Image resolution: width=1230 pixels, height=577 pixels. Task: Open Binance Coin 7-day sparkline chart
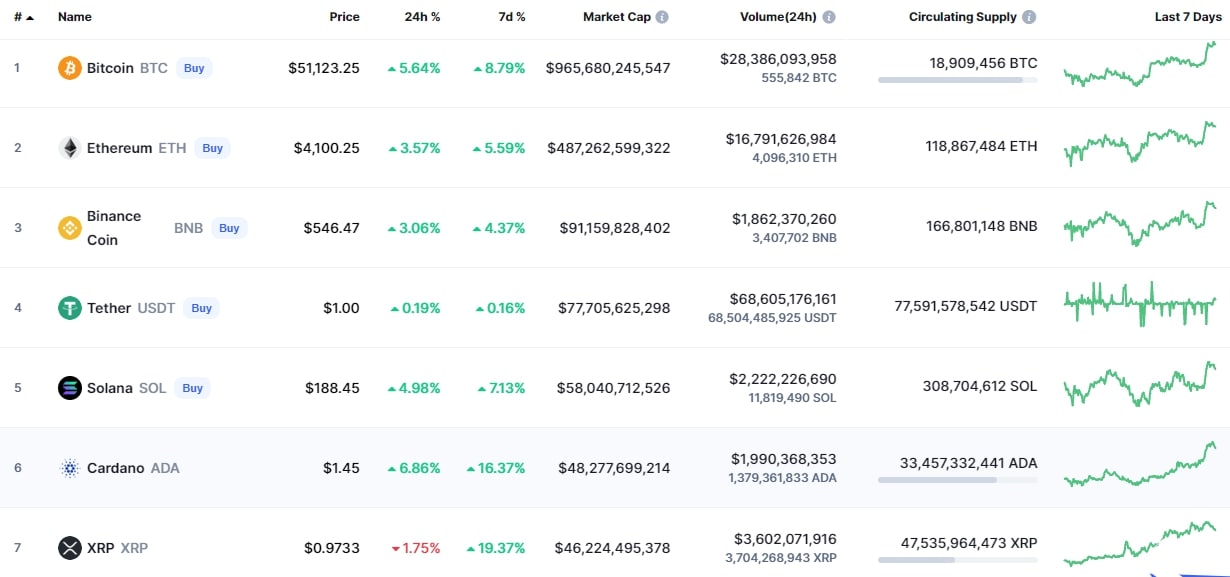(x=1140, y=224)
